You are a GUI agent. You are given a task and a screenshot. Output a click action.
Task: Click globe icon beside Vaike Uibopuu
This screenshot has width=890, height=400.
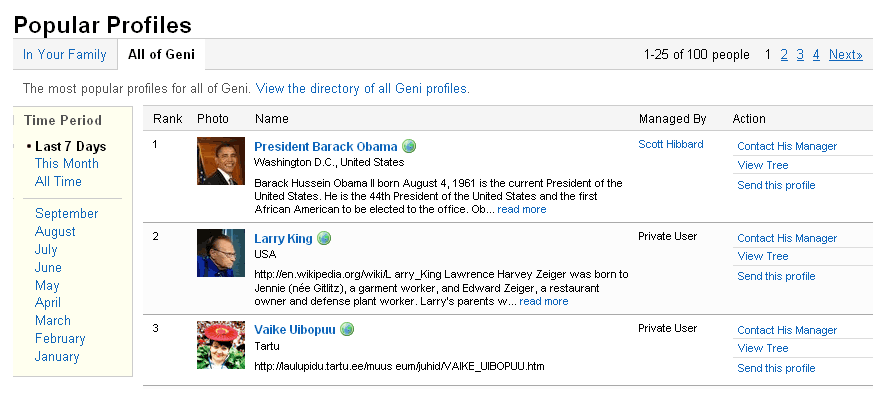[x=347, y=330]
